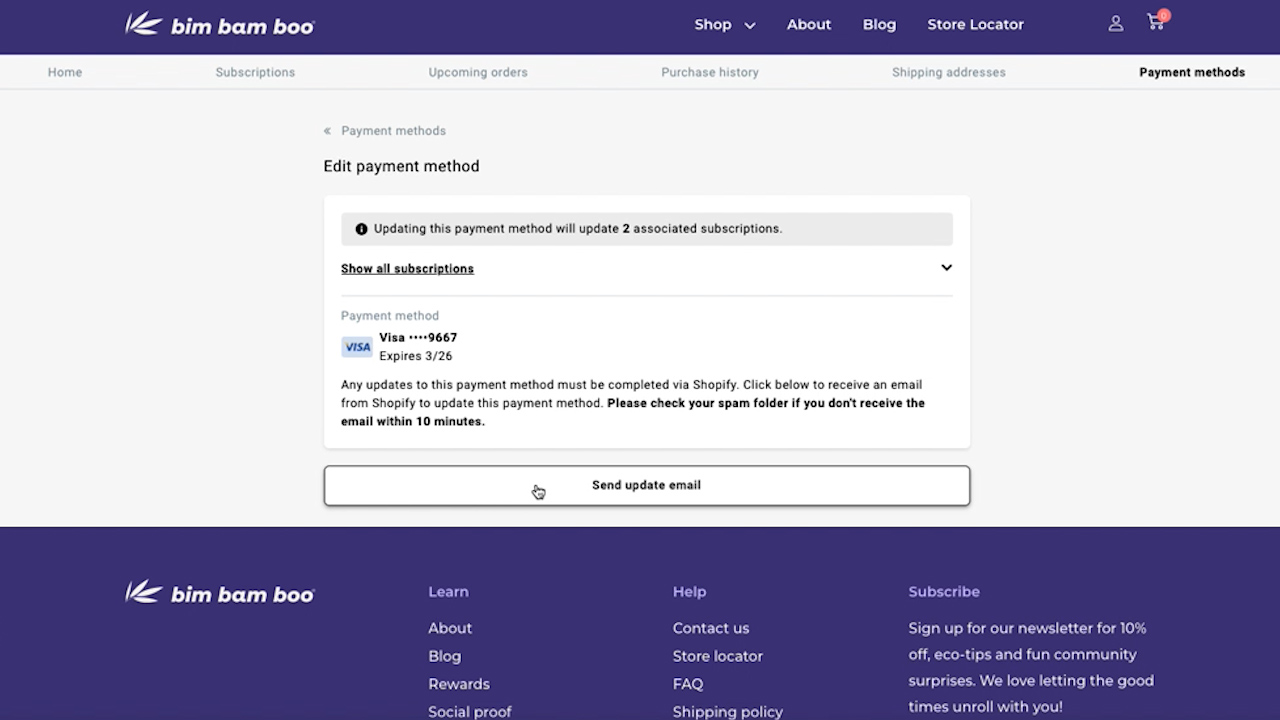Open the Upcoming orders tab
1280x720 pixels.
pyautogui.click(x=478, y=72)
